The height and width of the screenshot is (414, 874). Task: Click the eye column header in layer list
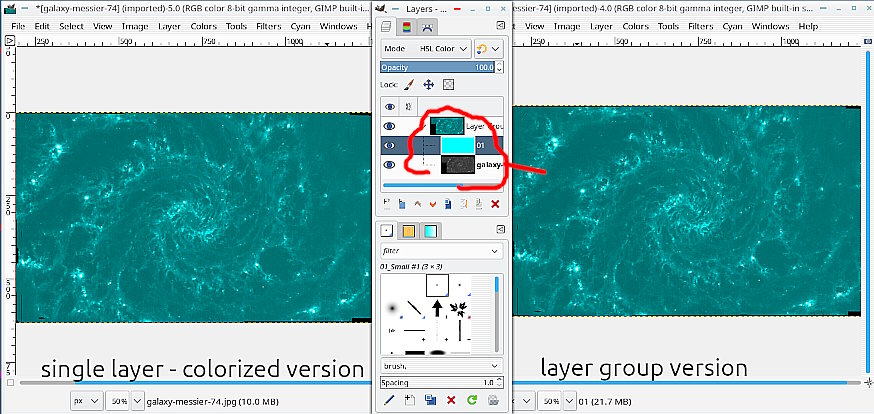(390, 106)
